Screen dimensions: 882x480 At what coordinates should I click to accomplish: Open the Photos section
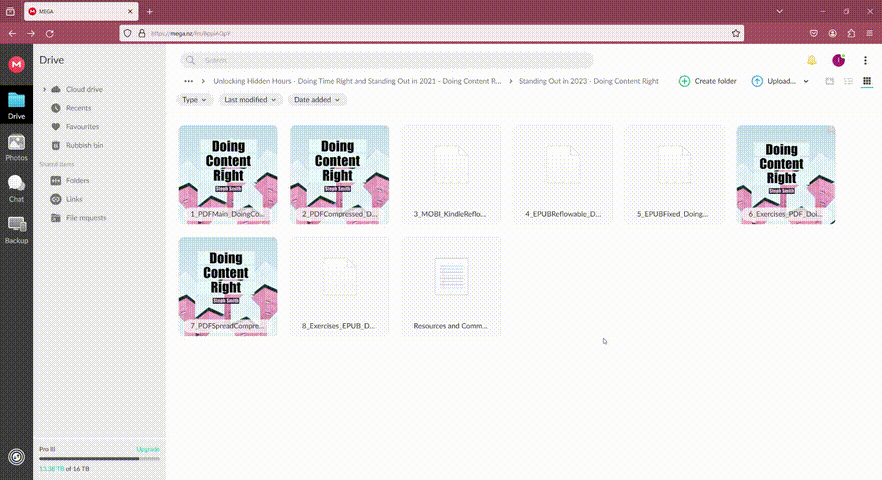pos(16,147)
